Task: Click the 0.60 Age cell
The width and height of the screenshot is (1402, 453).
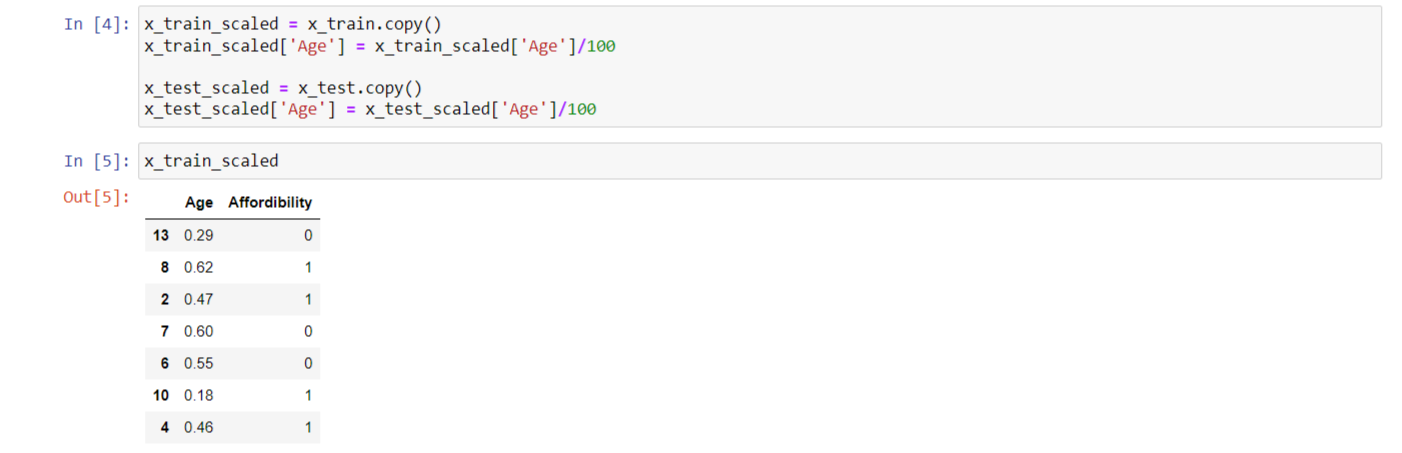Action: click(x=198, y=331)
